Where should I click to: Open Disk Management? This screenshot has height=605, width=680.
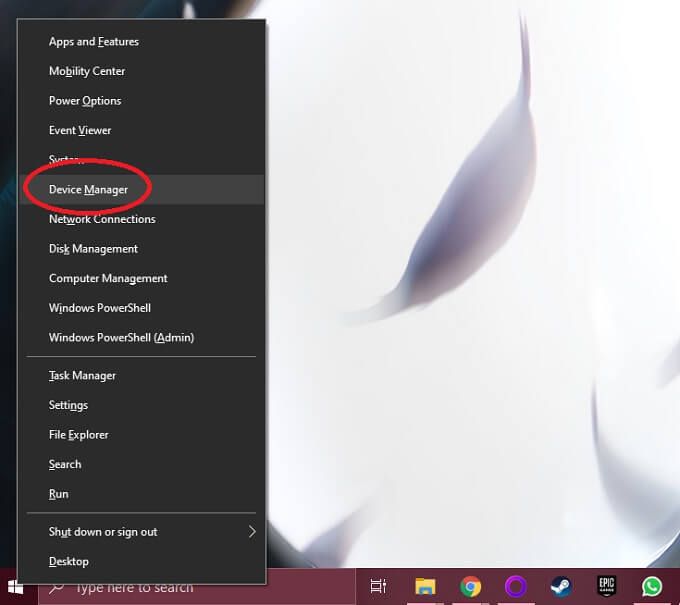[x=141, y=249]
